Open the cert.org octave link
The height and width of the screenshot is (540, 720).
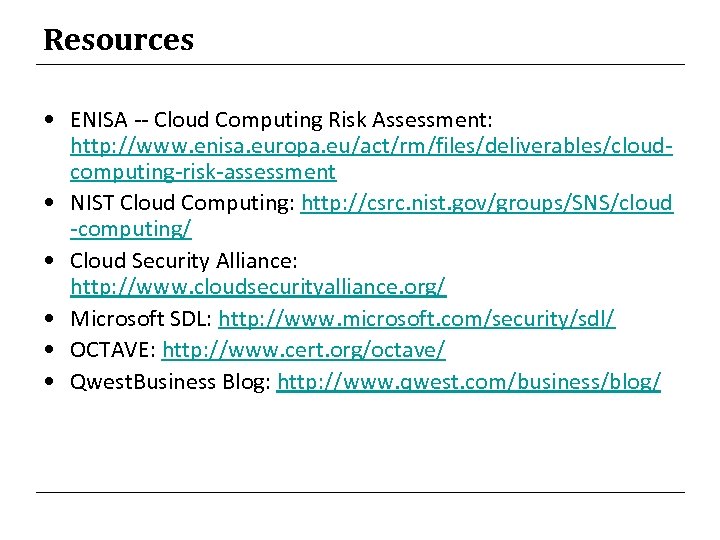(303, 350)
